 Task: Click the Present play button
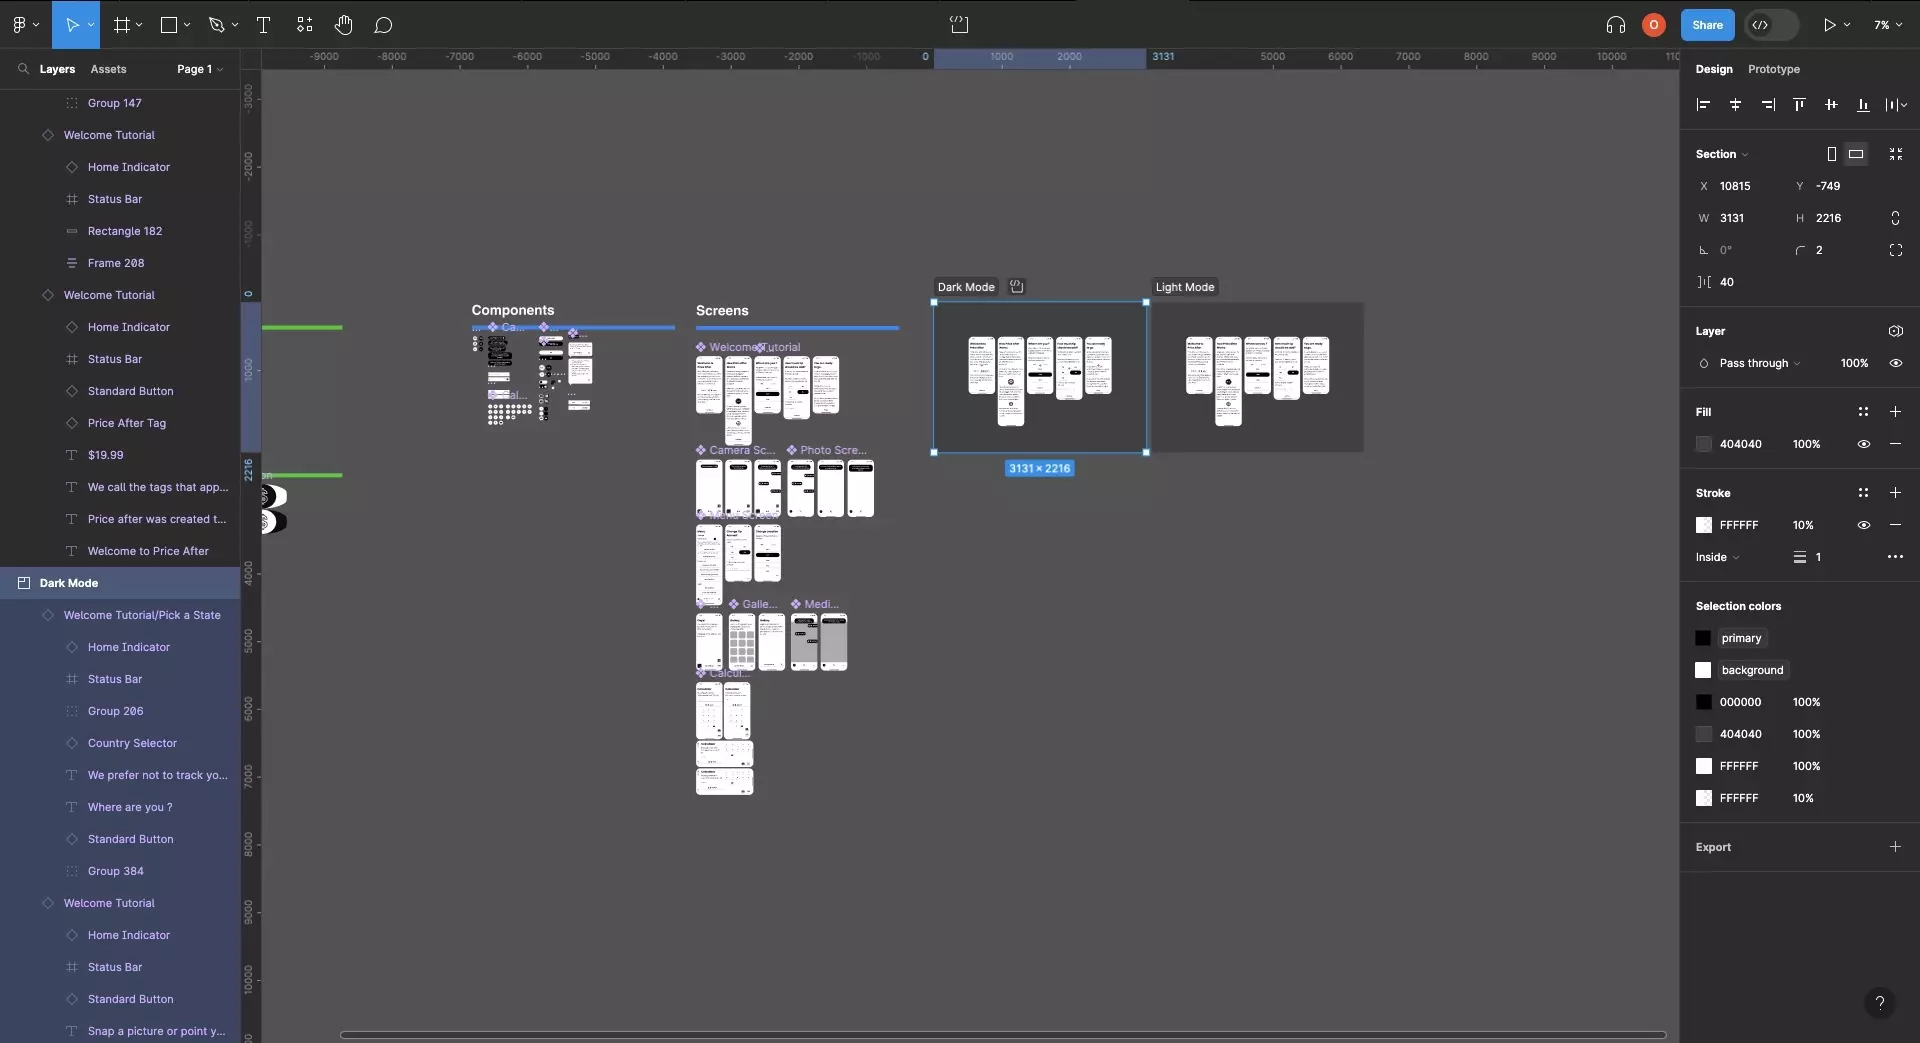click(1829, 25)
